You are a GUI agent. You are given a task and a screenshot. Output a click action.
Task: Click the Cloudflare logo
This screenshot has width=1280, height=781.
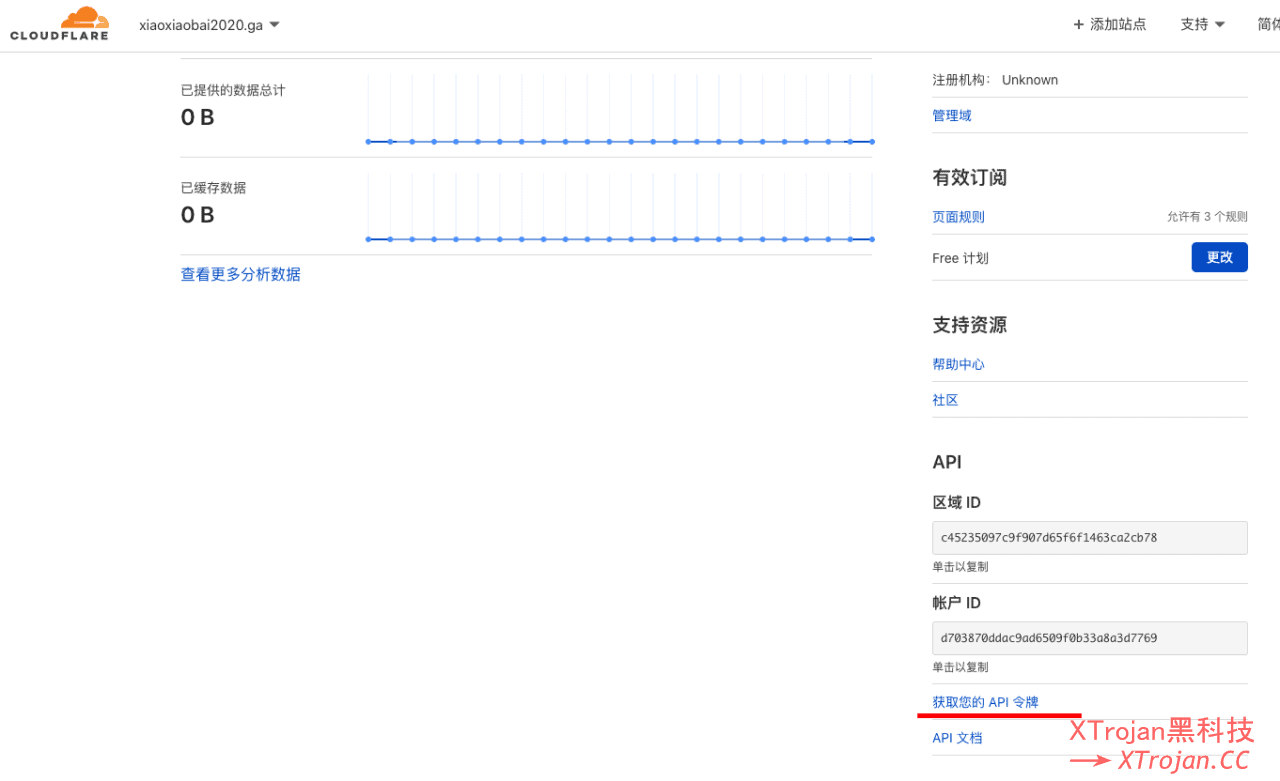(59, 24)
